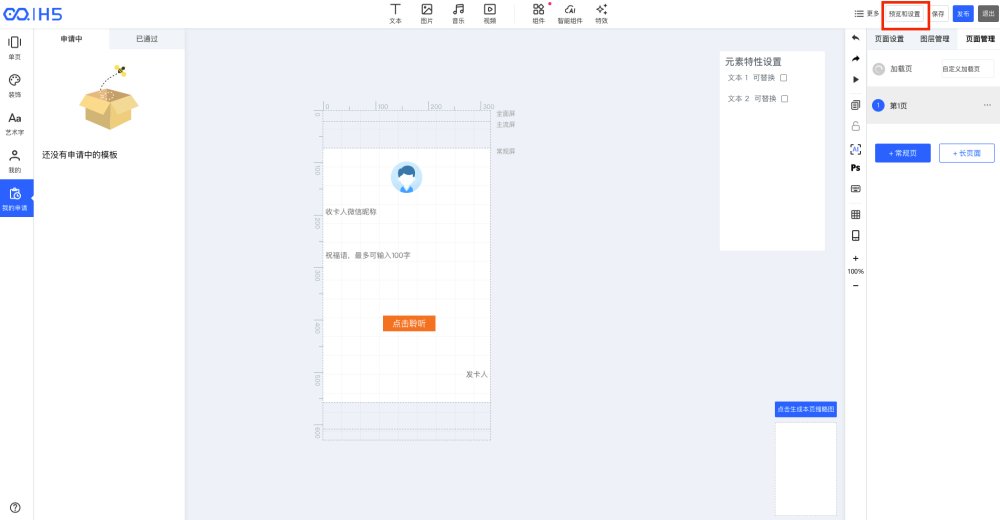Insert an image with 图片 tool
This screenshot has width=1000, height=520.
coord(427,13)
